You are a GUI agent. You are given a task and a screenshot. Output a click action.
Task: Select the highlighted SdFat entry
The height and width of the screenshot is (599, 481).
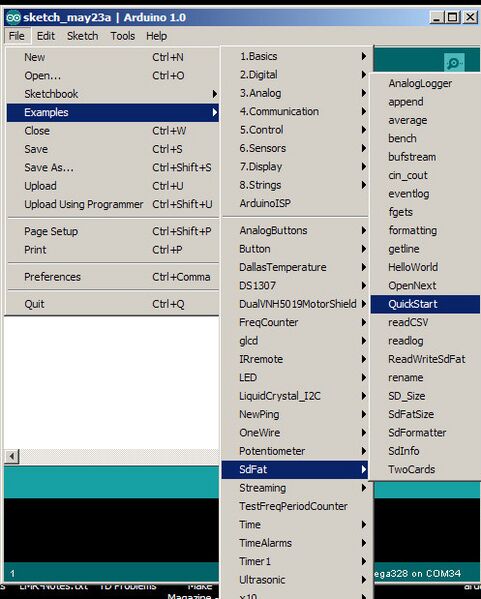coord(295,469)
